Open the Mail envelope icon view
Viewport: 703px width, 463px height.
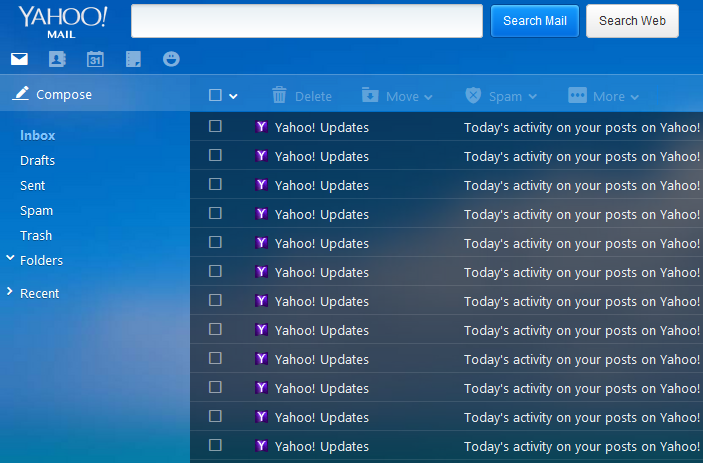[19, 59]
